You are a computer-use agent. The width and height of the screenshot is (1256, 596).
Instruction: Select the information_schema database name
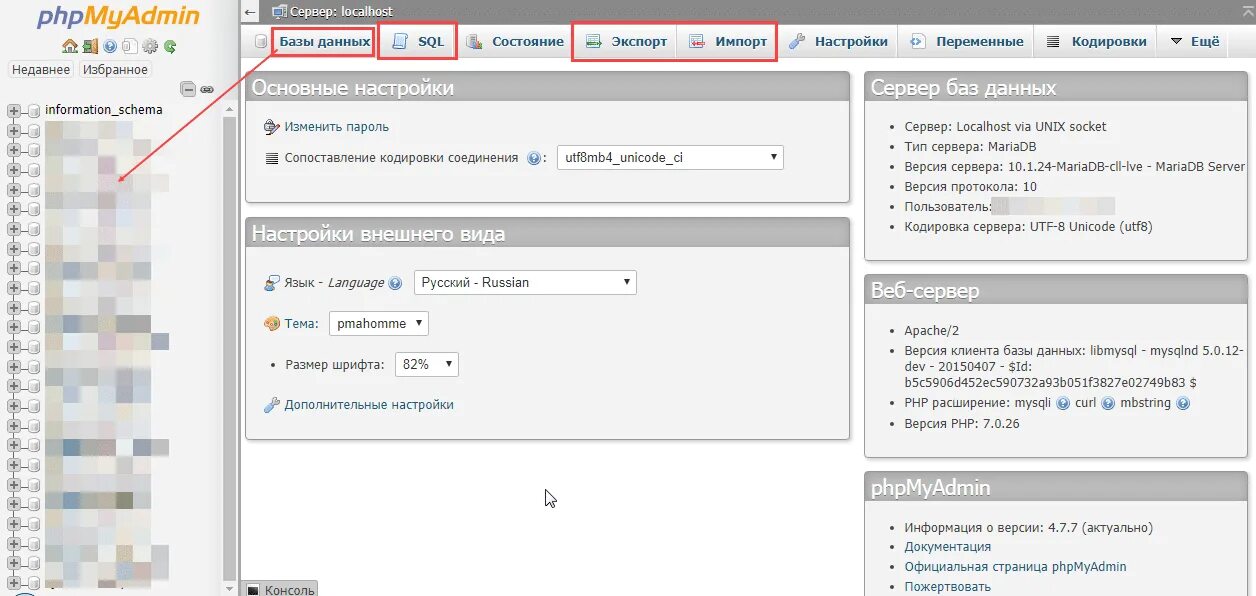pyautogui.click(x=103, y=110)
